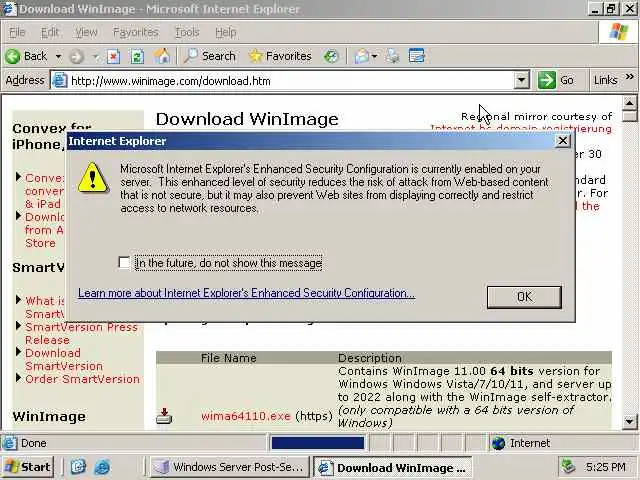Click the page icon in address bar

(60, 81)
